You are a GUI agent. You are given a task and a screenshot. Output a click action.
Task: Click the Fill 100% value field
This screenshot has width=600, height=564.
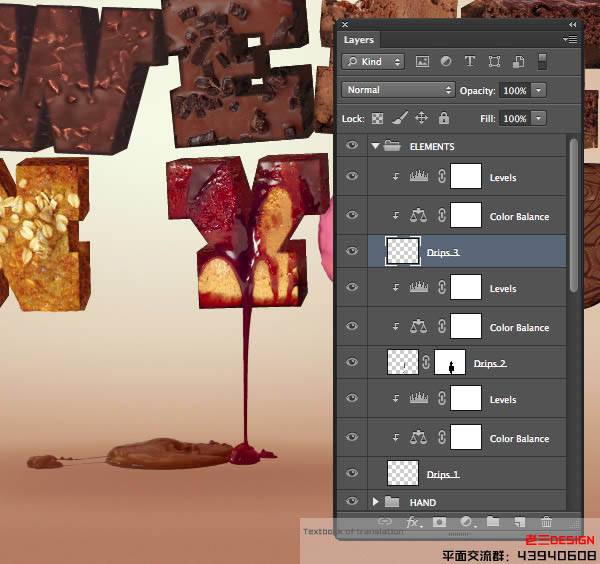pos(515,119)
